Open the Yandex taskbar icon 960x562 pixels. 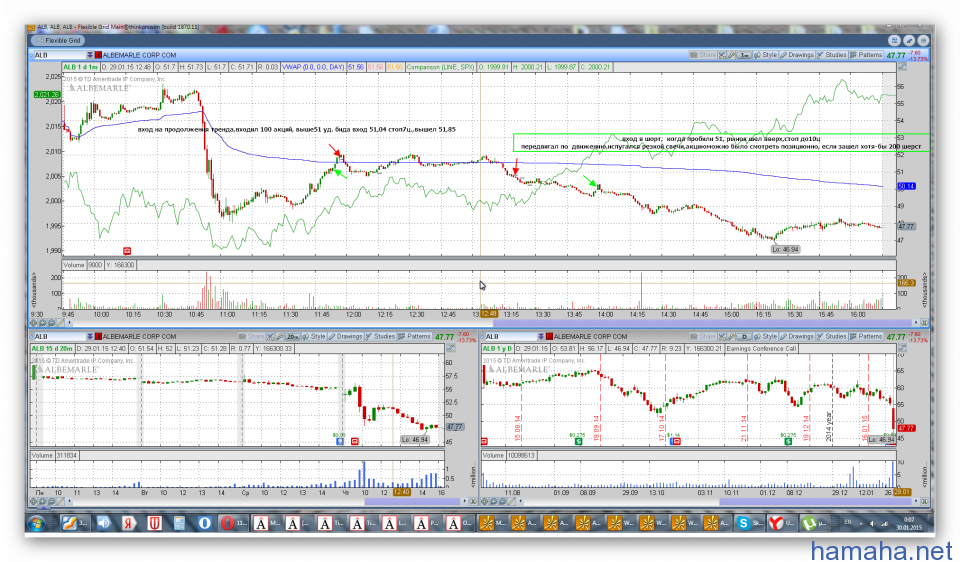pos(128,523)
